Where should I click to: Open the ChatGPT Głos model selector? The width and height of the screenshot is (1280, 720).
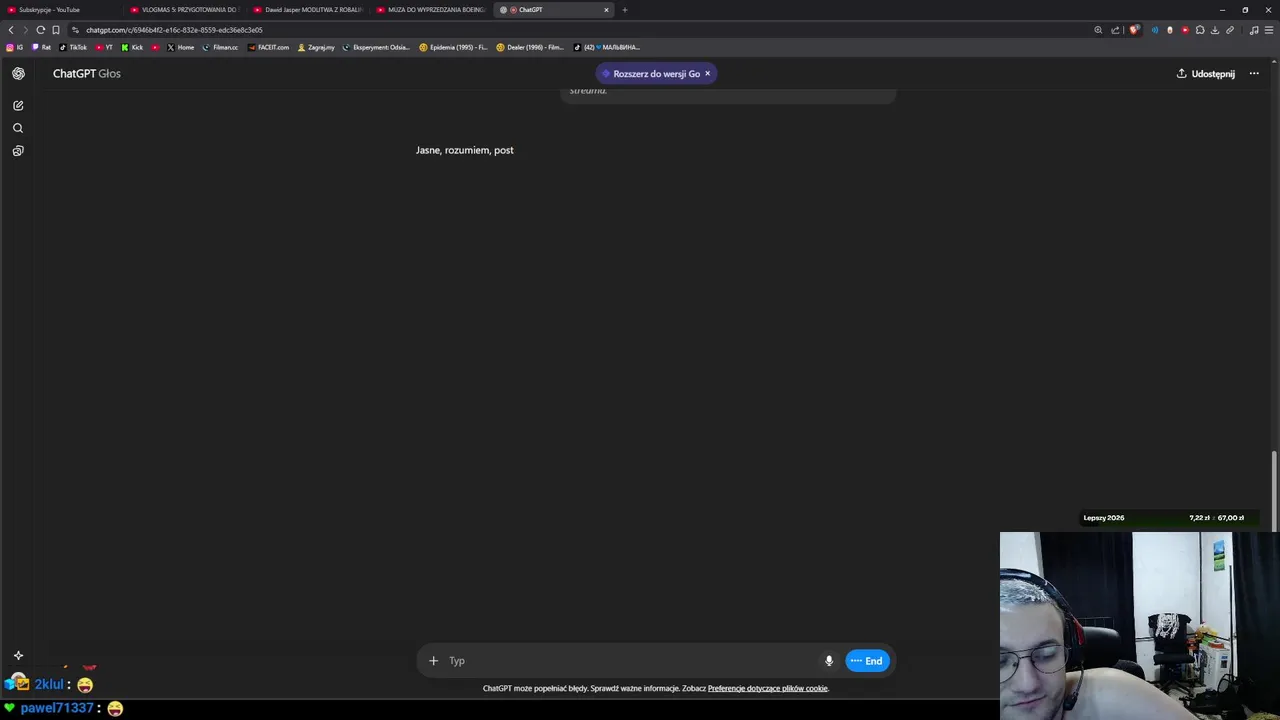pyautogui.click(x=87, y=73)
